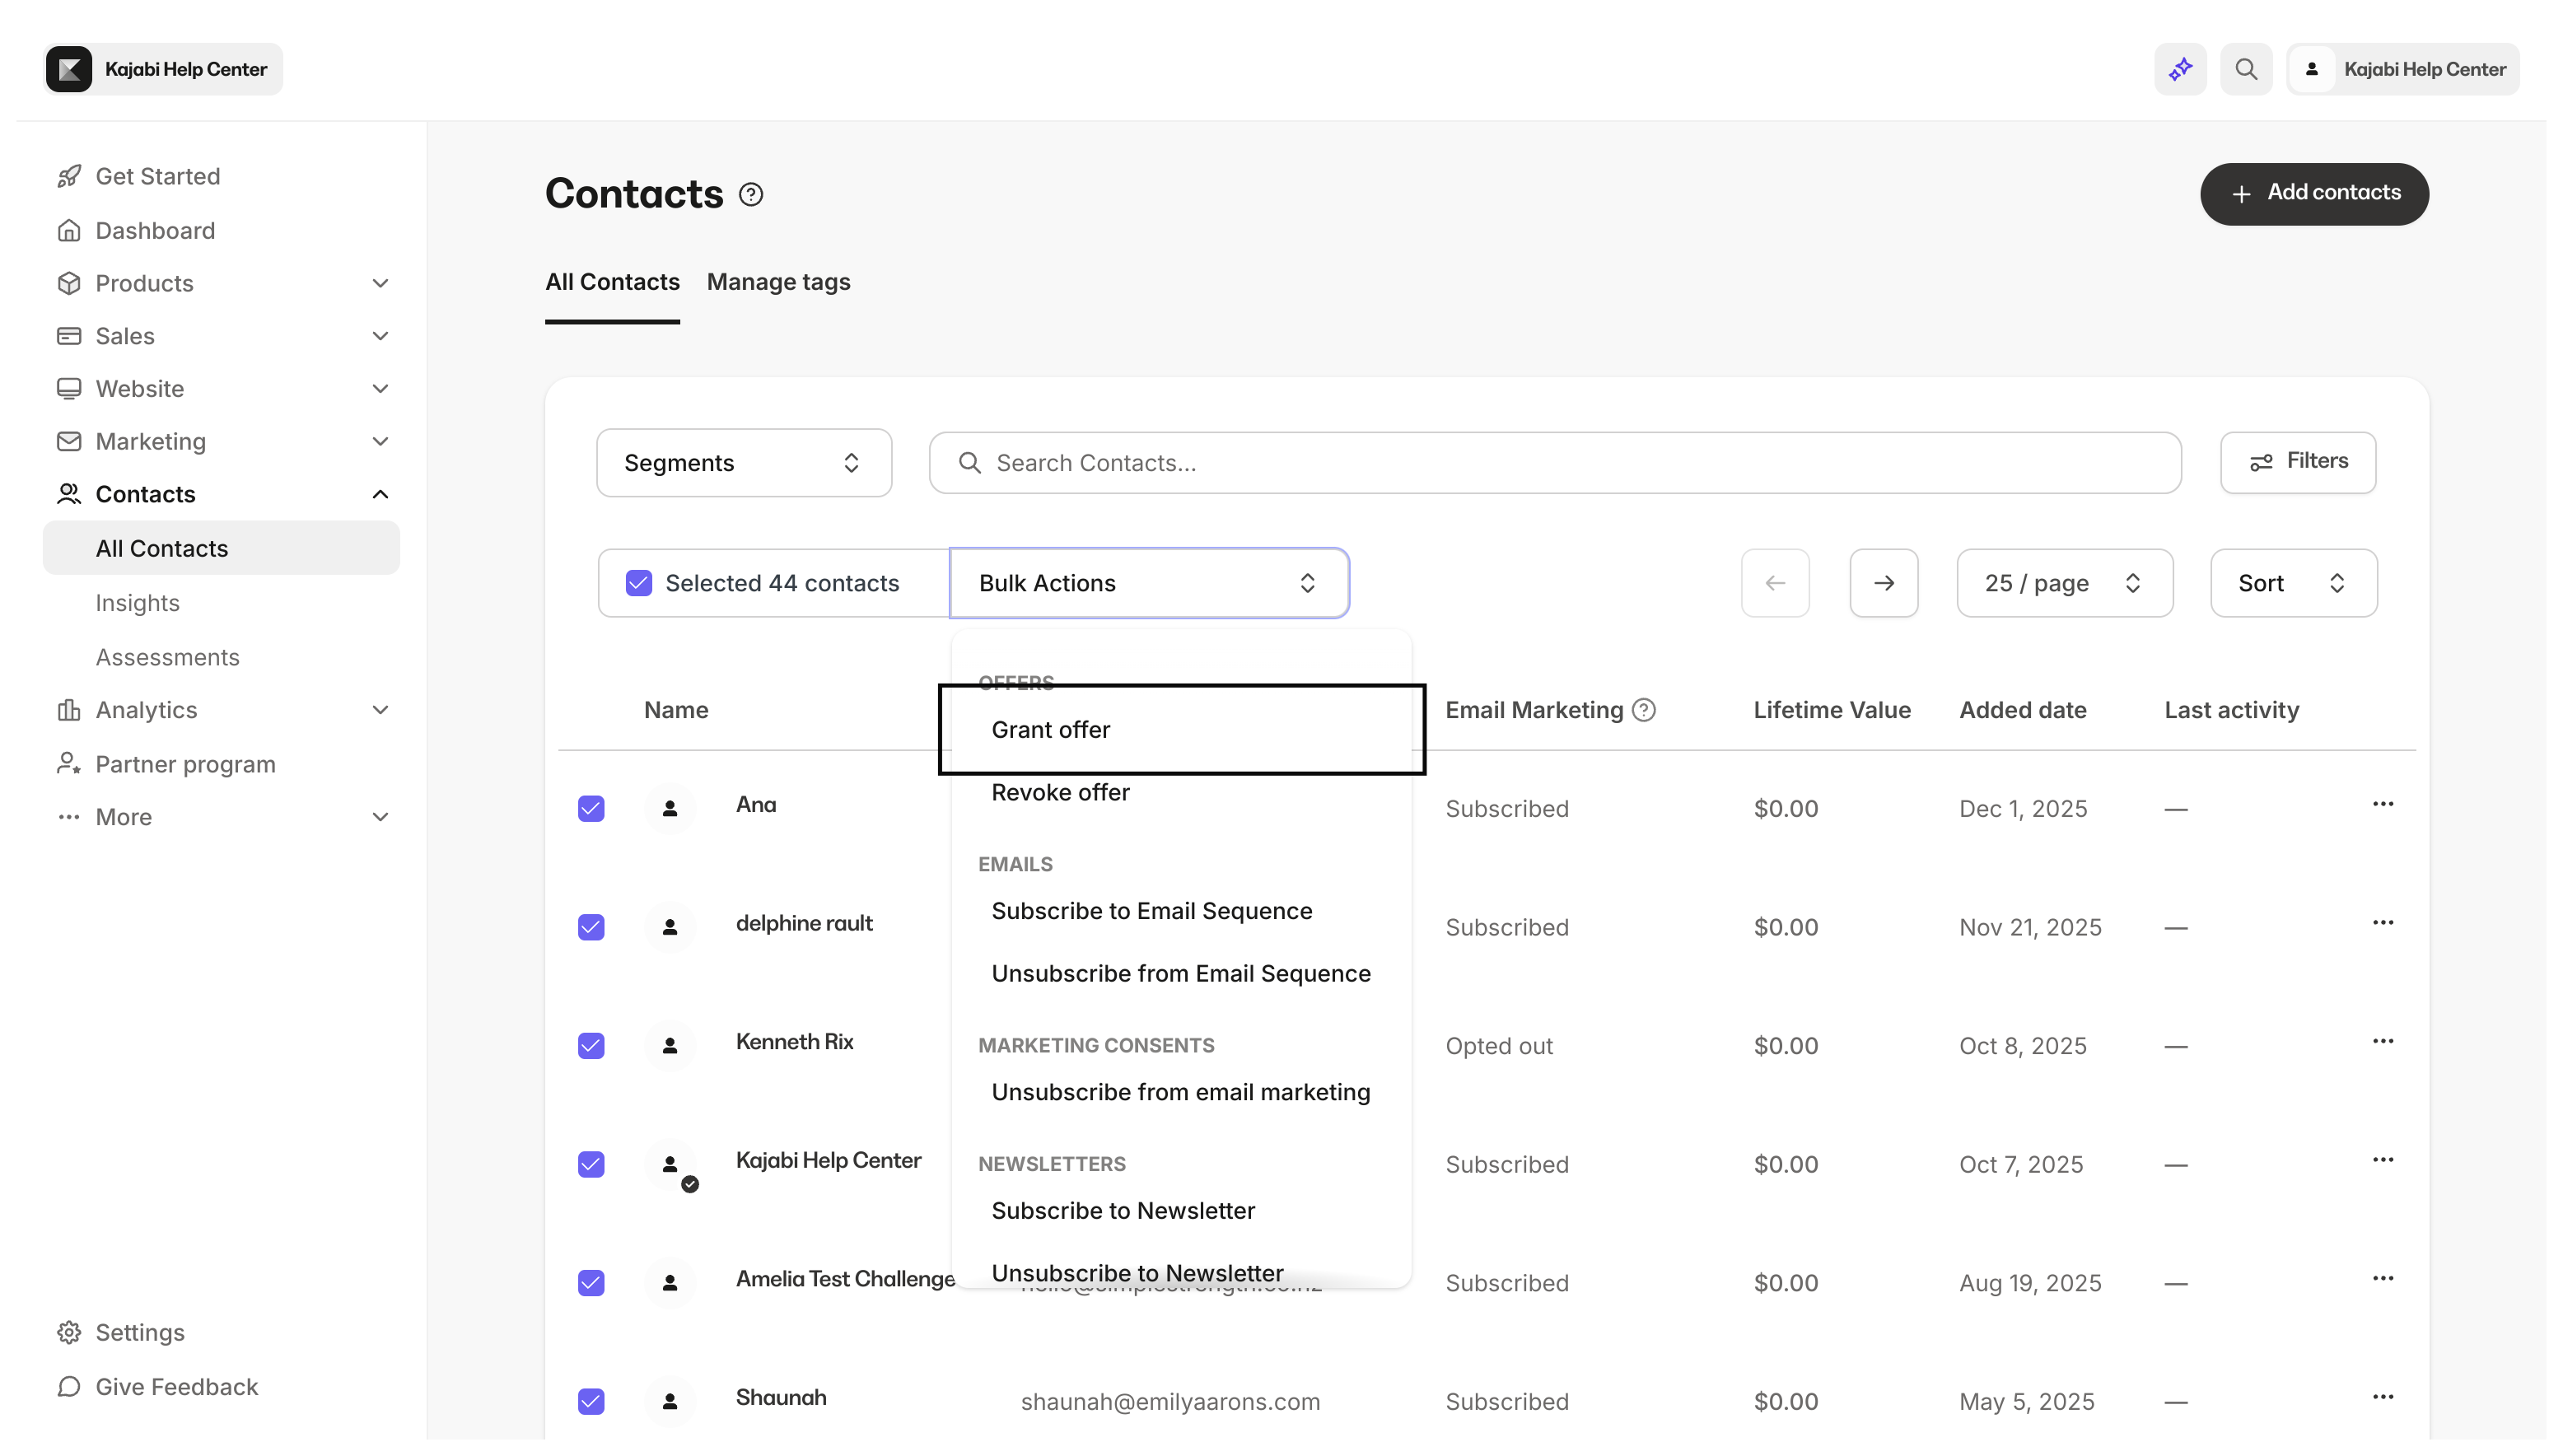Screen dimensions: 2563x1456
Task: Open the Filters button
Action: click(x=2298, y=462)
